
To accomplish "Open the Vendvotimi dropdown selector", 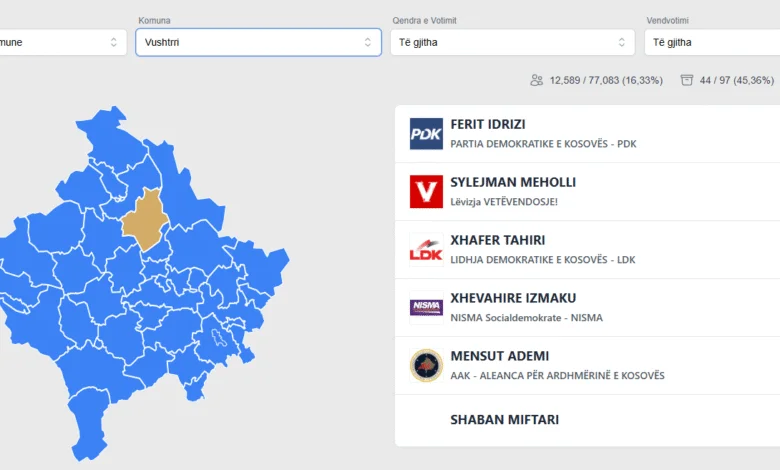I will [x=712, y=42].
